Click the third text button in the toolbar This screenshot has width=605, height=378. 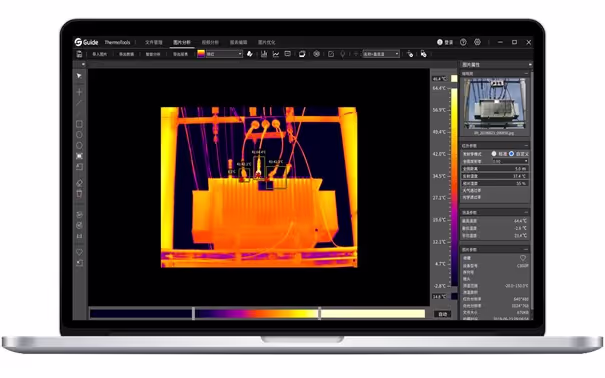coord(153,54)
